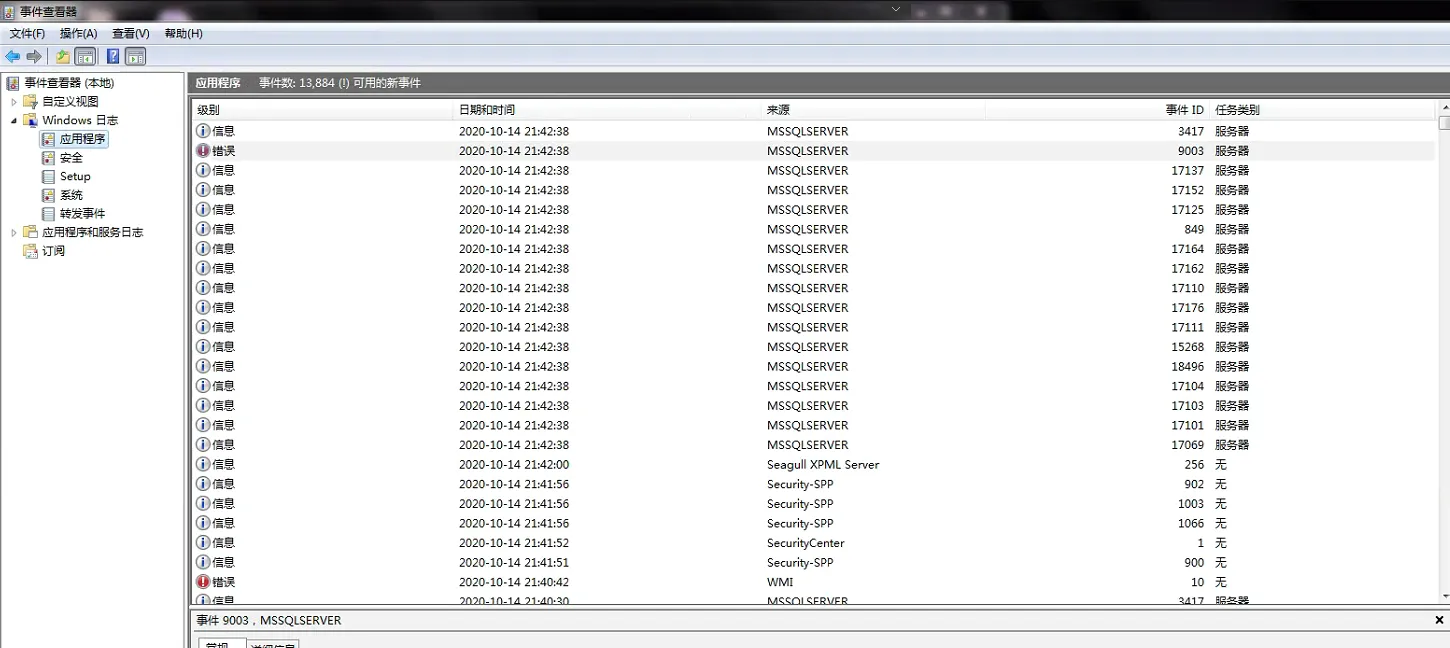This screenshot has width=1450, height=648.
Task: Open the 操作(A) menu
Action: pyautogui.click(x=78, y=34)
